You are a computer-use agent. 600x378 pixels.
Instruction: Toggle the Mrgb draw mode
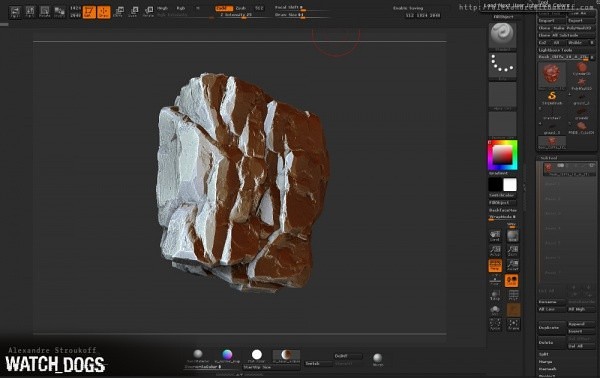pyautogui.click(x=163, y=8)
